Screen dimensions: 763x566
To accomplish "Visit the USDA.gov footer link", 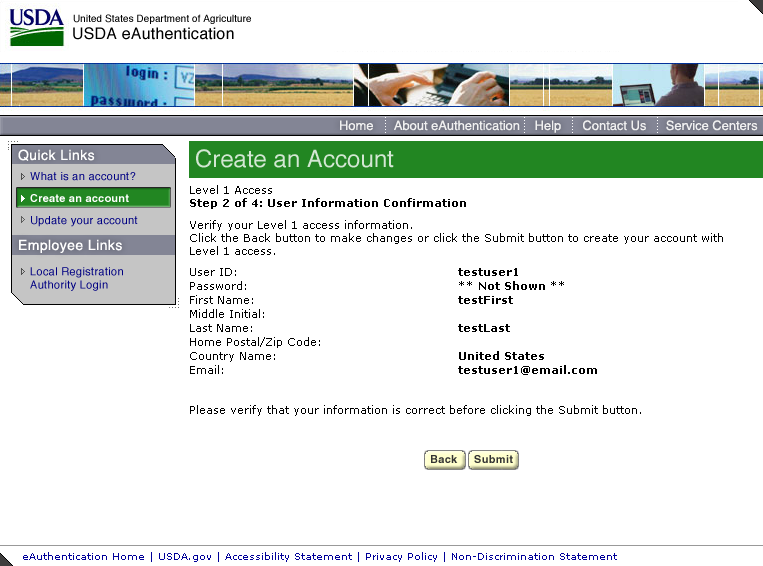I will (x=186, y=557).
